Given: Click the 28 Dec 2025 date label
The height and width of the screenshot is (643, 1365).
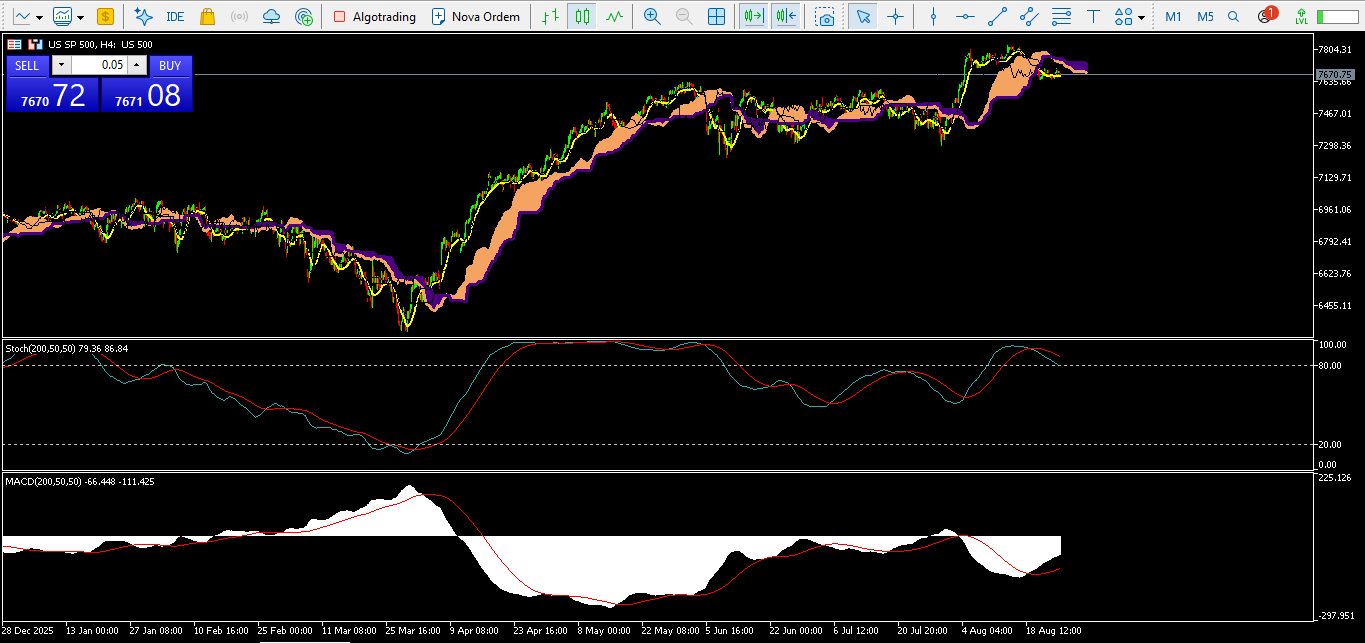Looking at the screenshot, I should coord(29,631).
